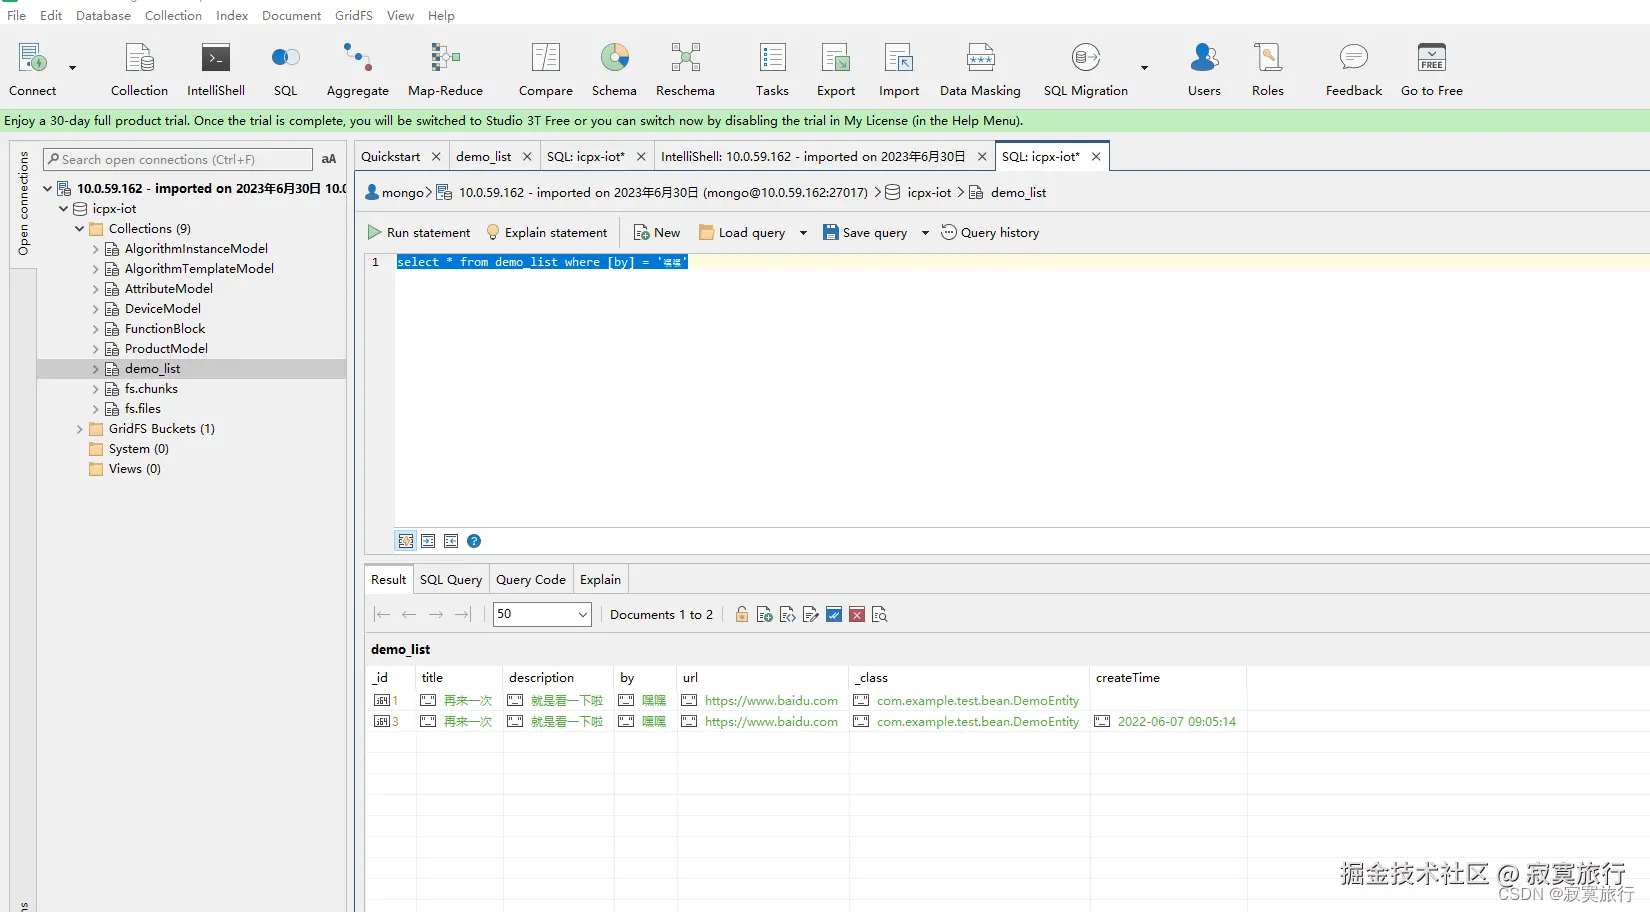Screen dimensions: 1650x912
Task: Switch to the IntelliShell tab
Action: (813, 156)
